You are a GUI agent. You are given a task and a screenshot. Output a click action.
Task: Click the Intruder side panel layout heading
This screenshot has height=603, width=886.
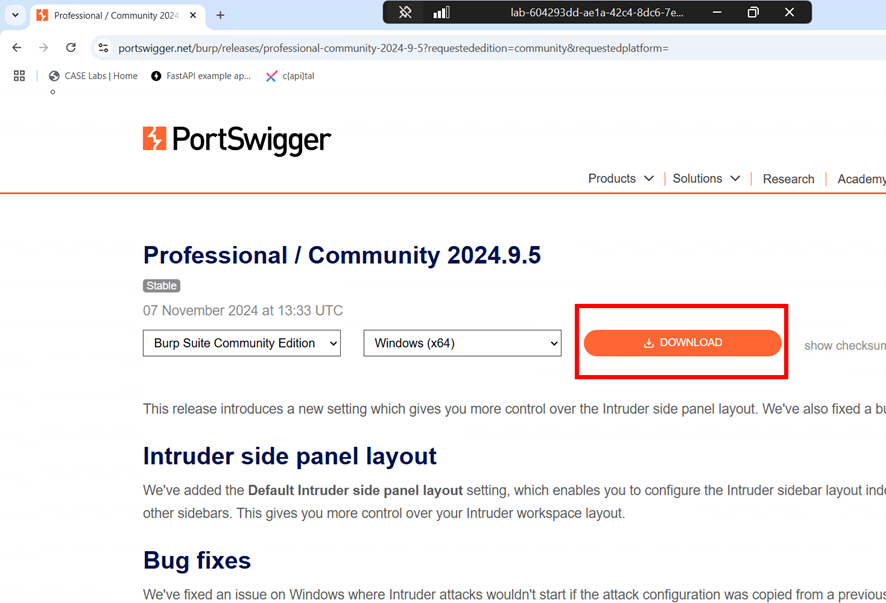(x=290, y=456)
